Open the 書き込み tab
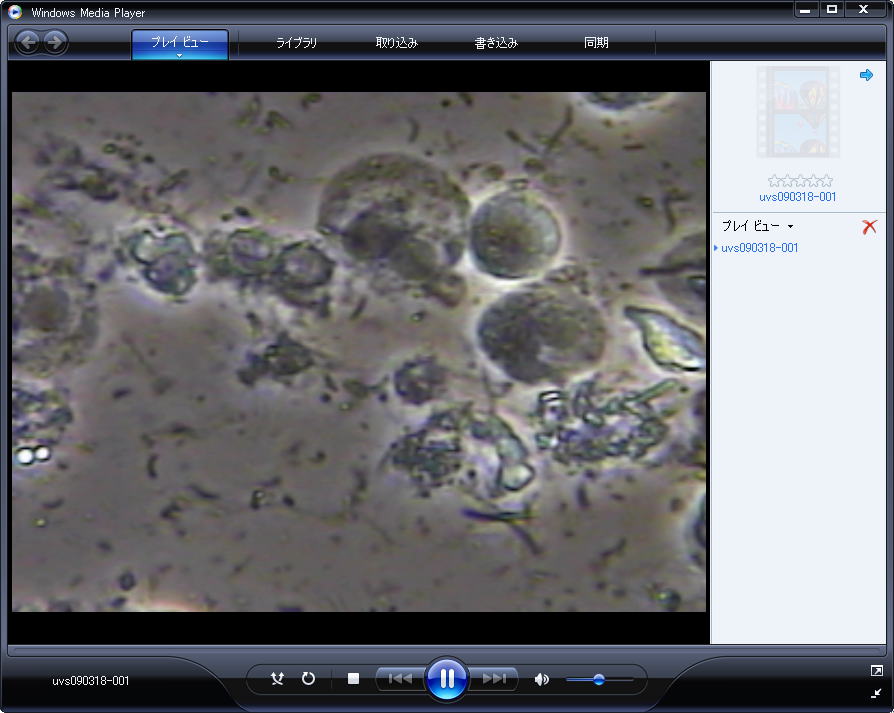Viewport: 894px width, 713px height. (x=496, y=43)
